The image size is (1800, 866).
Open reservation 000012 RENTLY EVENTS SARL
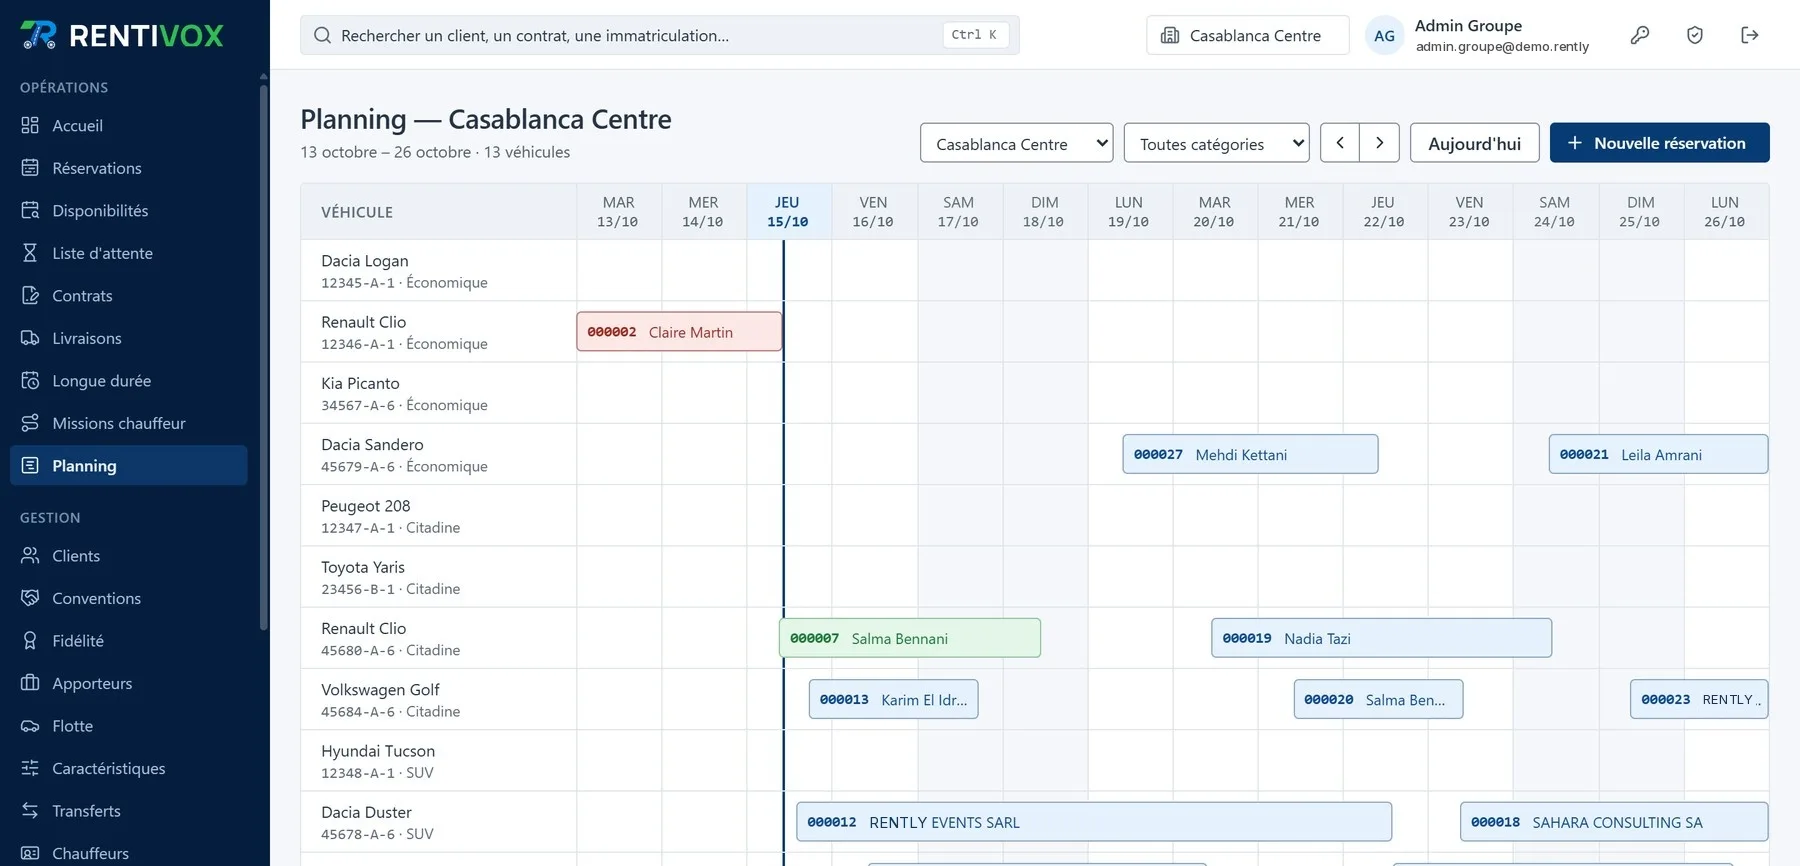(x=1094, y=822)
